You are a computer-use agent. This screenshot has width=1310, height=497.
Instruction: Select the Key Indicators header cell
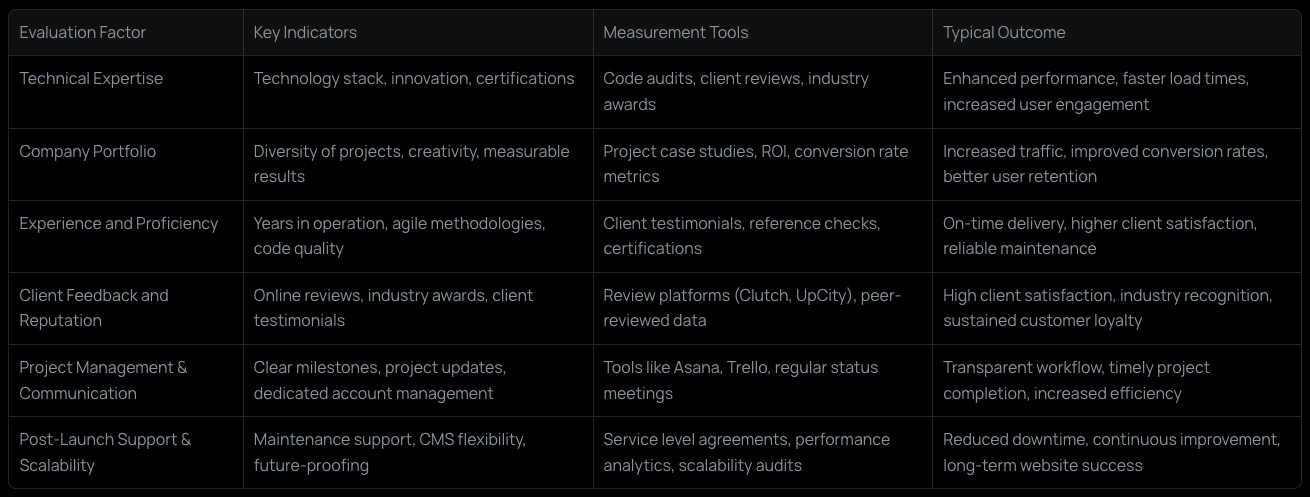(418, 32)
